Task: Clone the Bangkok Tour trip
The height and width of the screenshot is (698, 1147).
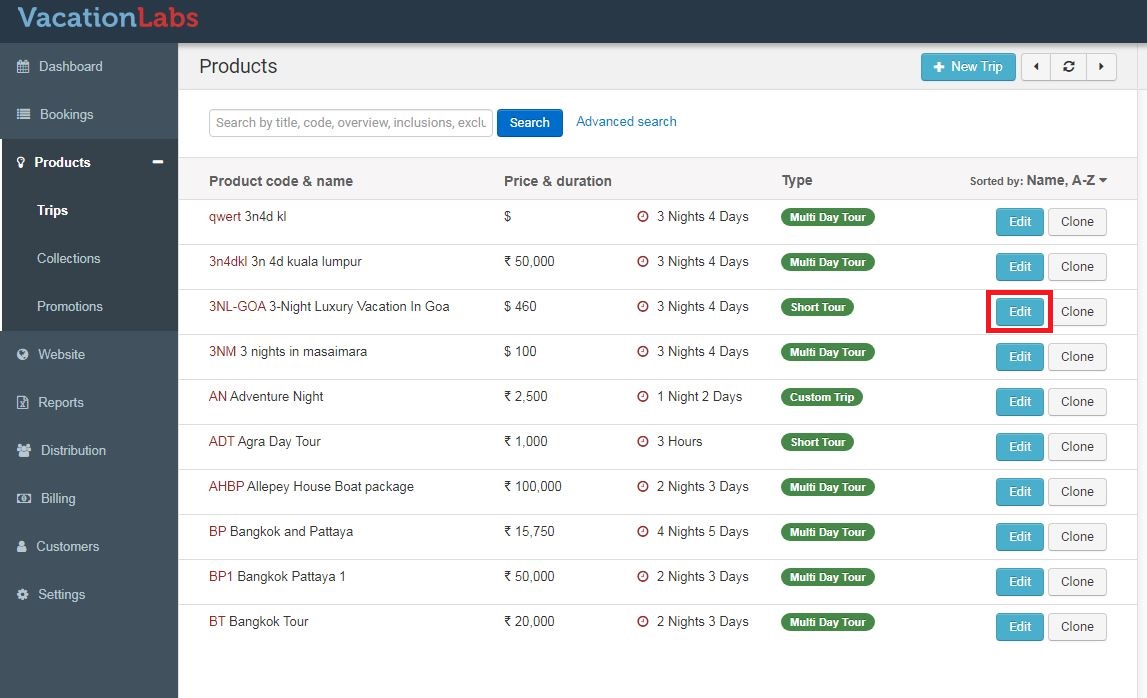Action: [x=1077, y=627]
